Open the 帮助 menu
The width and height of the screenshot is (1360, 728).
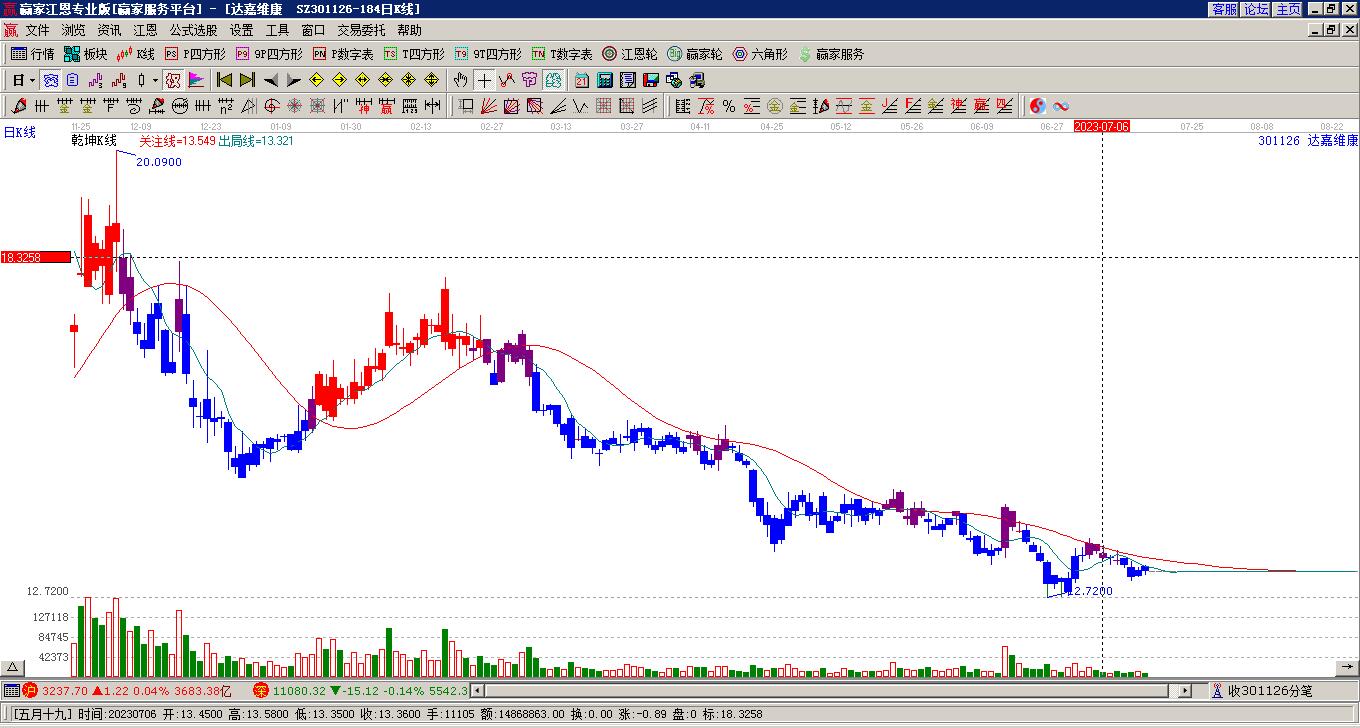click(409, 31)
